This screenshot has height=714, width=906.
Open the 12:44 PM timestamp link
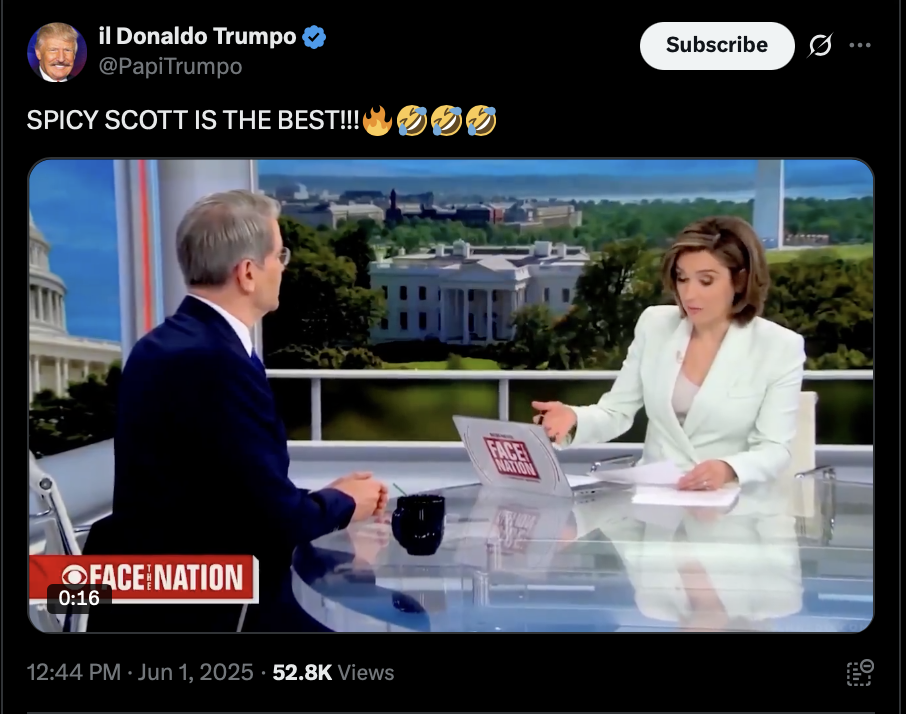74,672
